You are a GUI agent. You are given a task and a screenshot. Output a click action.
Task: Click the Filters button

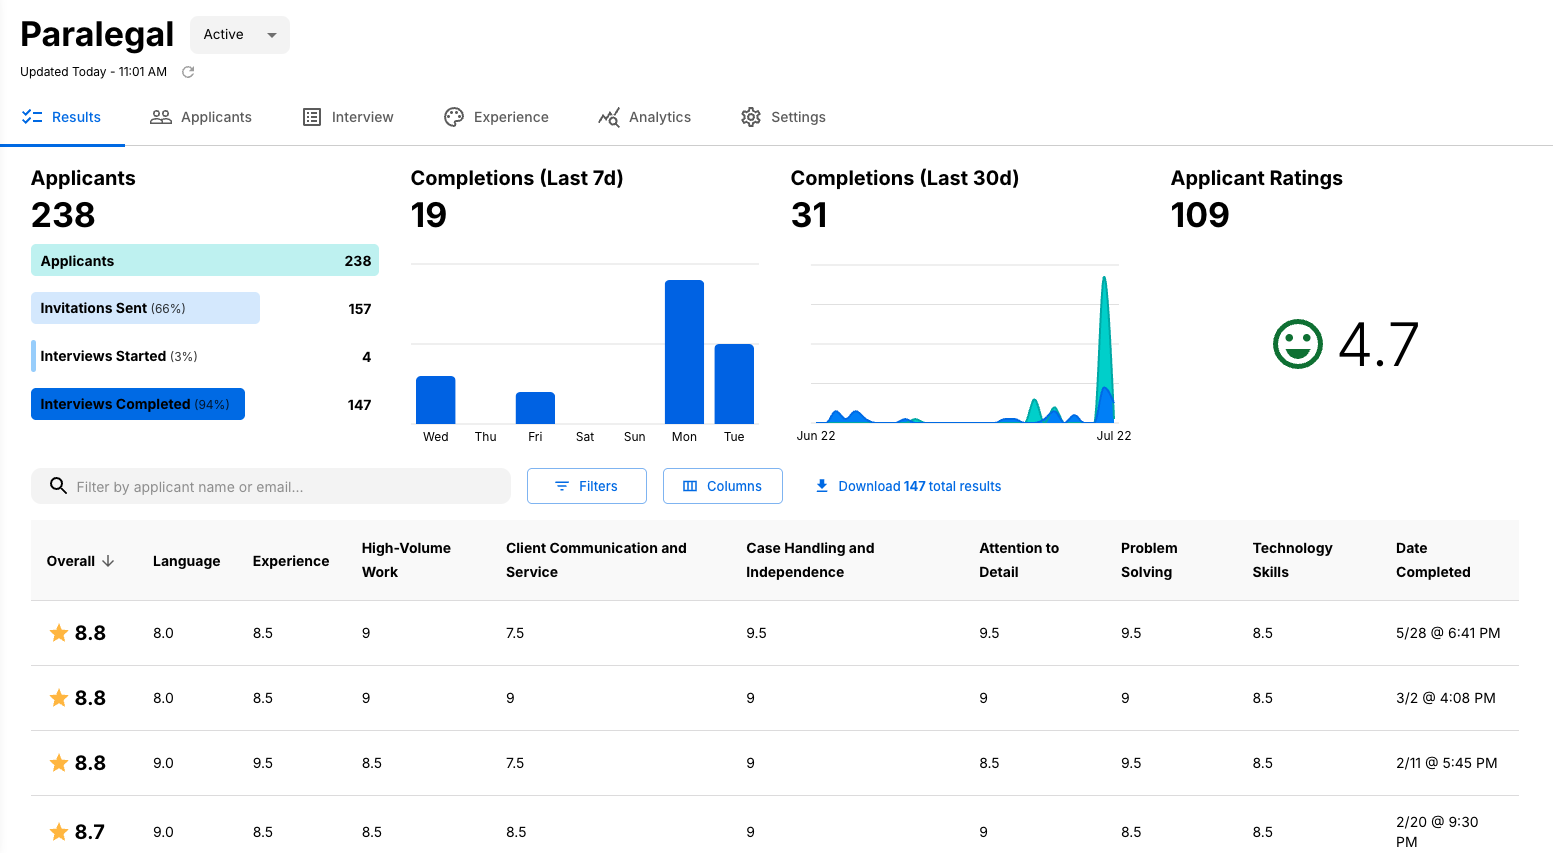point(586,486)
